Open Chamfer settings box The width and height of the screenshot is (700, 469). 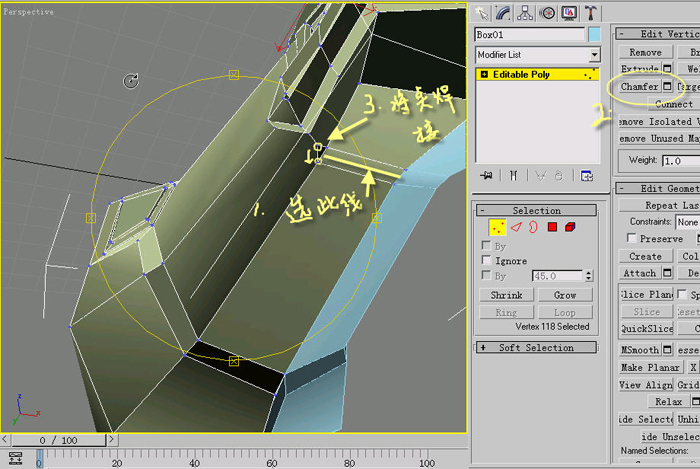(x=667, y=86)
